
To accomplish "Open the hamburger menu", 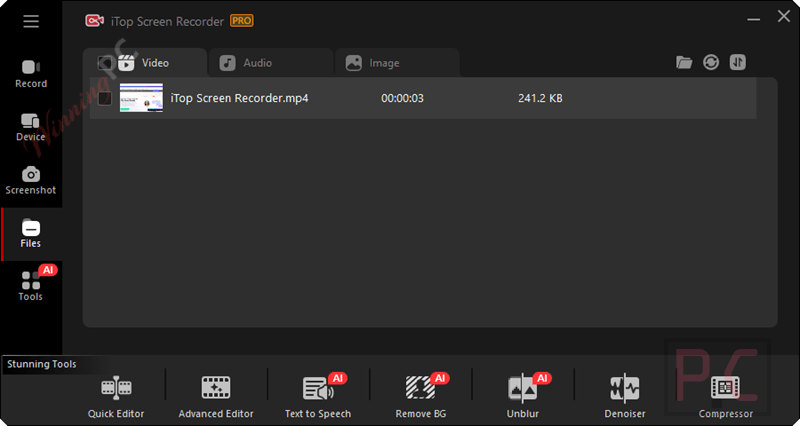I will [31, 21].
